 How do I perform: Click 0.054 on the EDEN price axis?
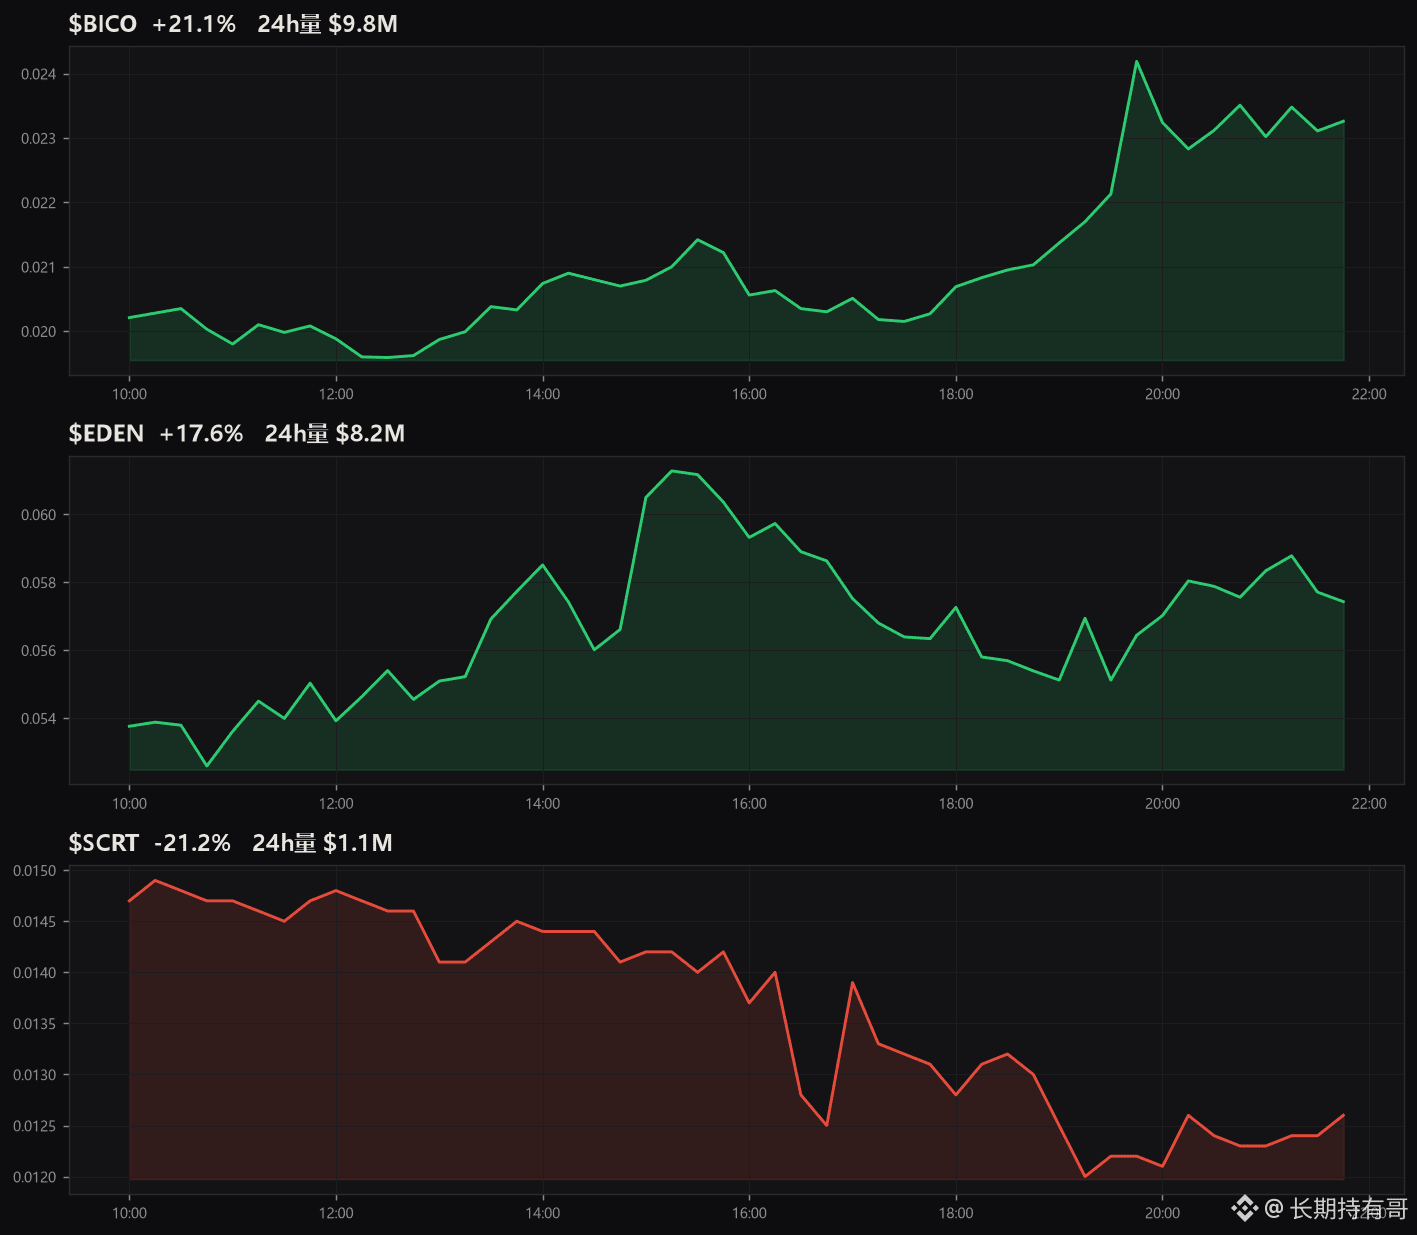tap(38, 719)
